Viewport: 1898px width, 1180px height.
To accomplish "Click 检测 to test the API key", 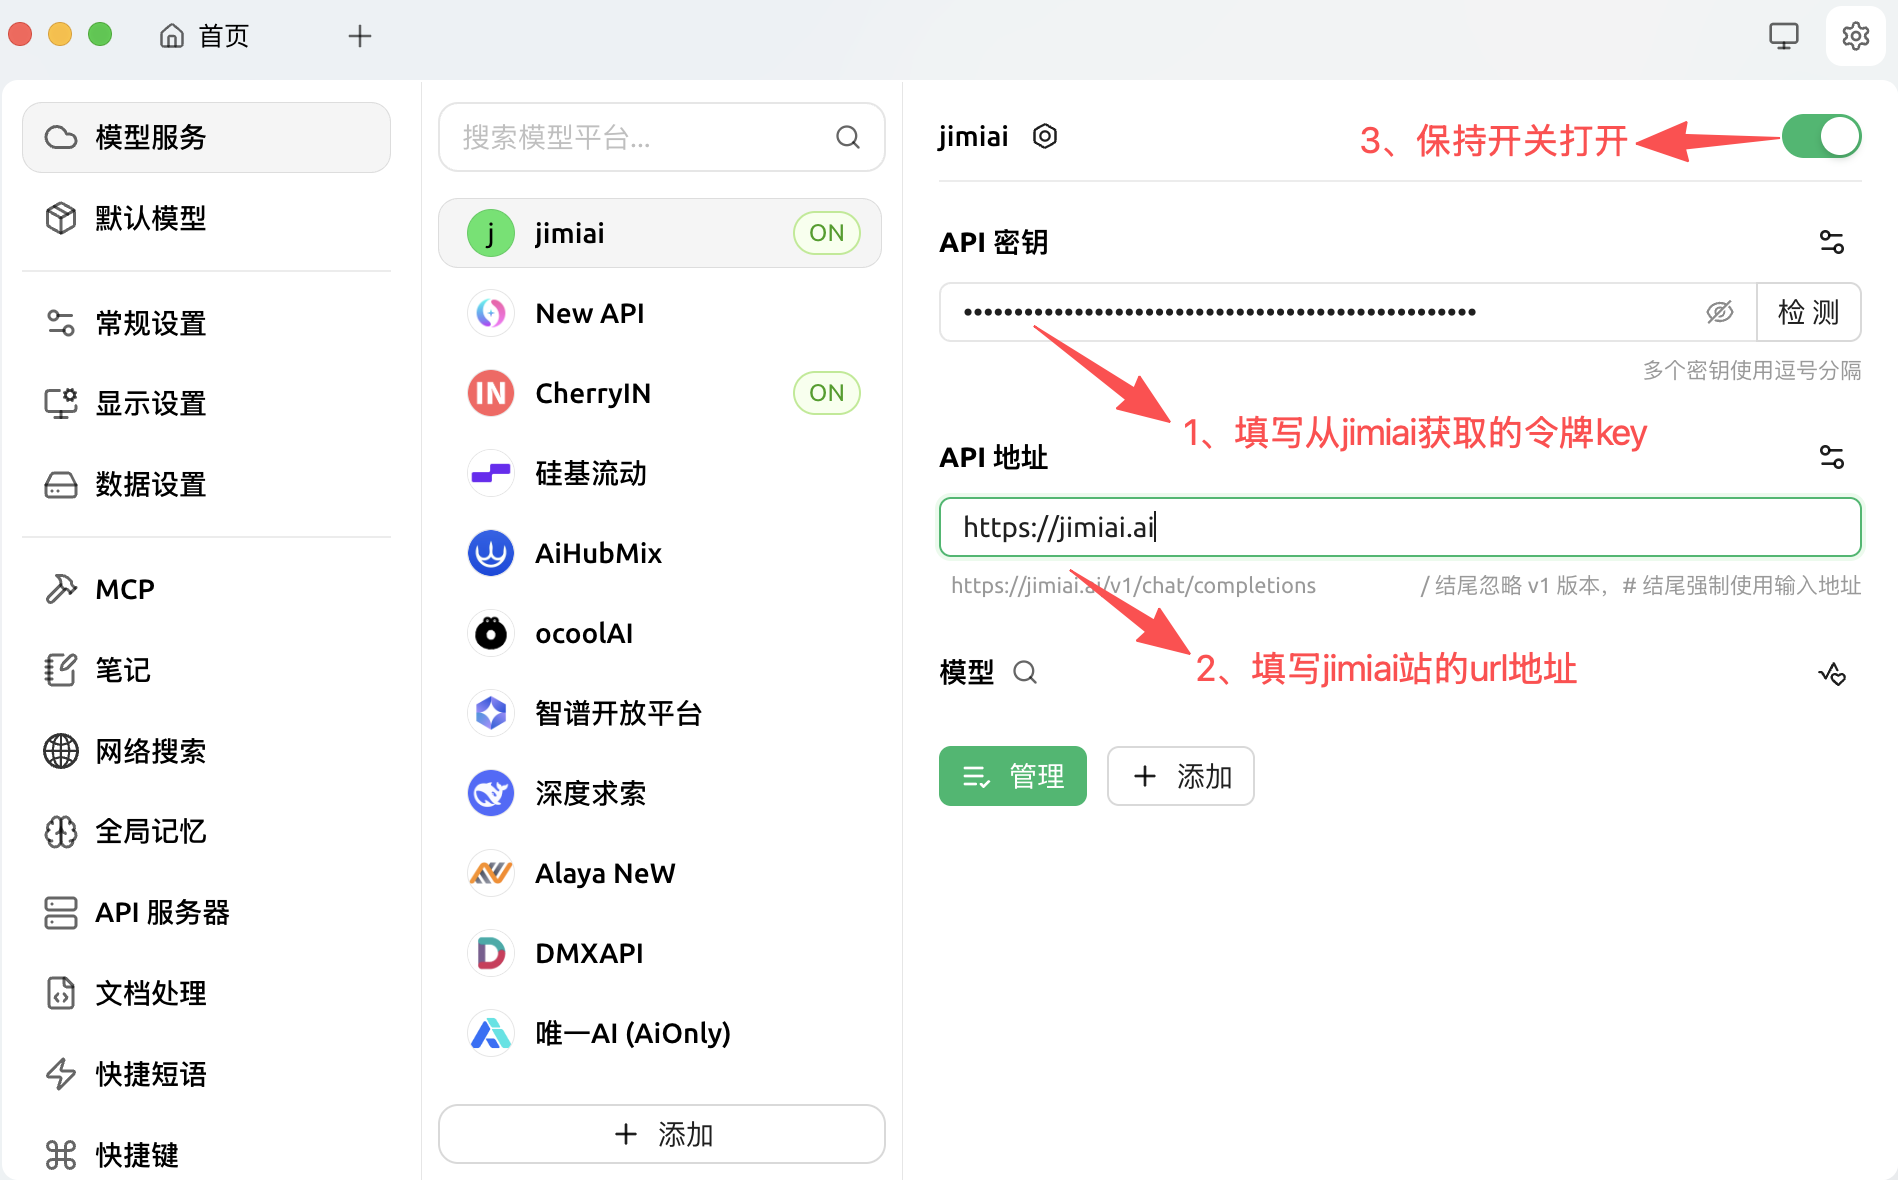I will pos(1809,312).
